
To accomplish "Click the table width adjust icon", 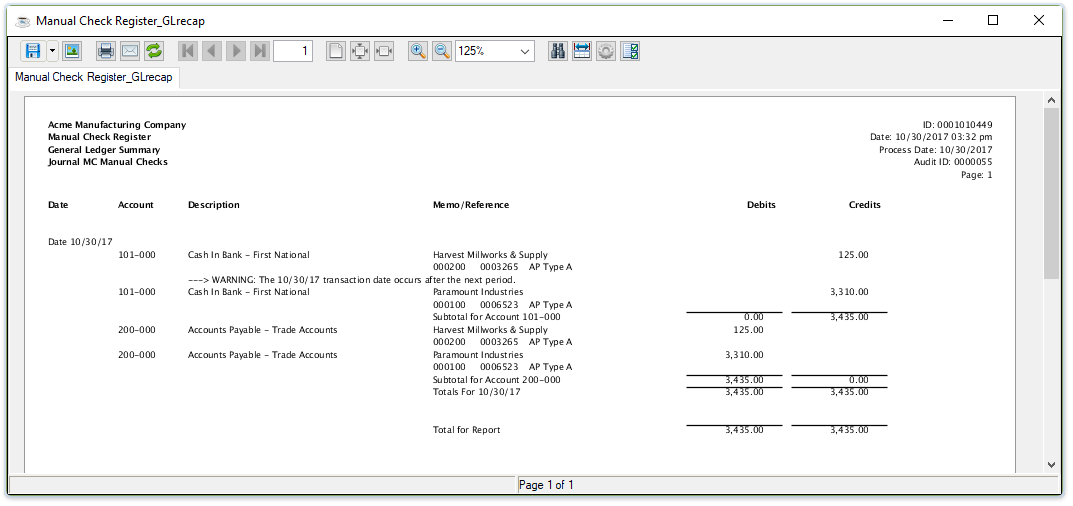I will 582,51.
